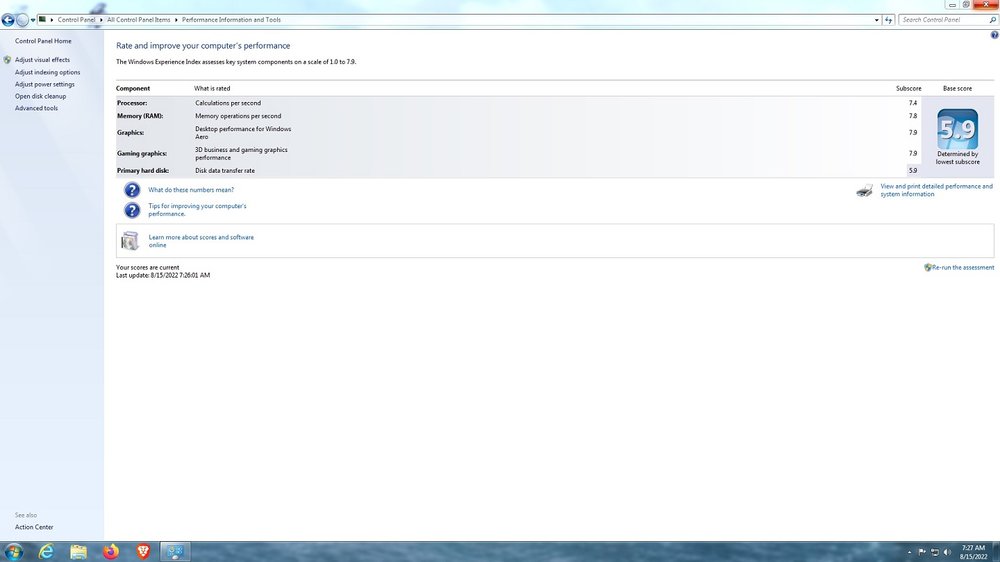
Task: Select 'All Control Panel Items' in breadcrumb
Action: [x=138, y=20]
